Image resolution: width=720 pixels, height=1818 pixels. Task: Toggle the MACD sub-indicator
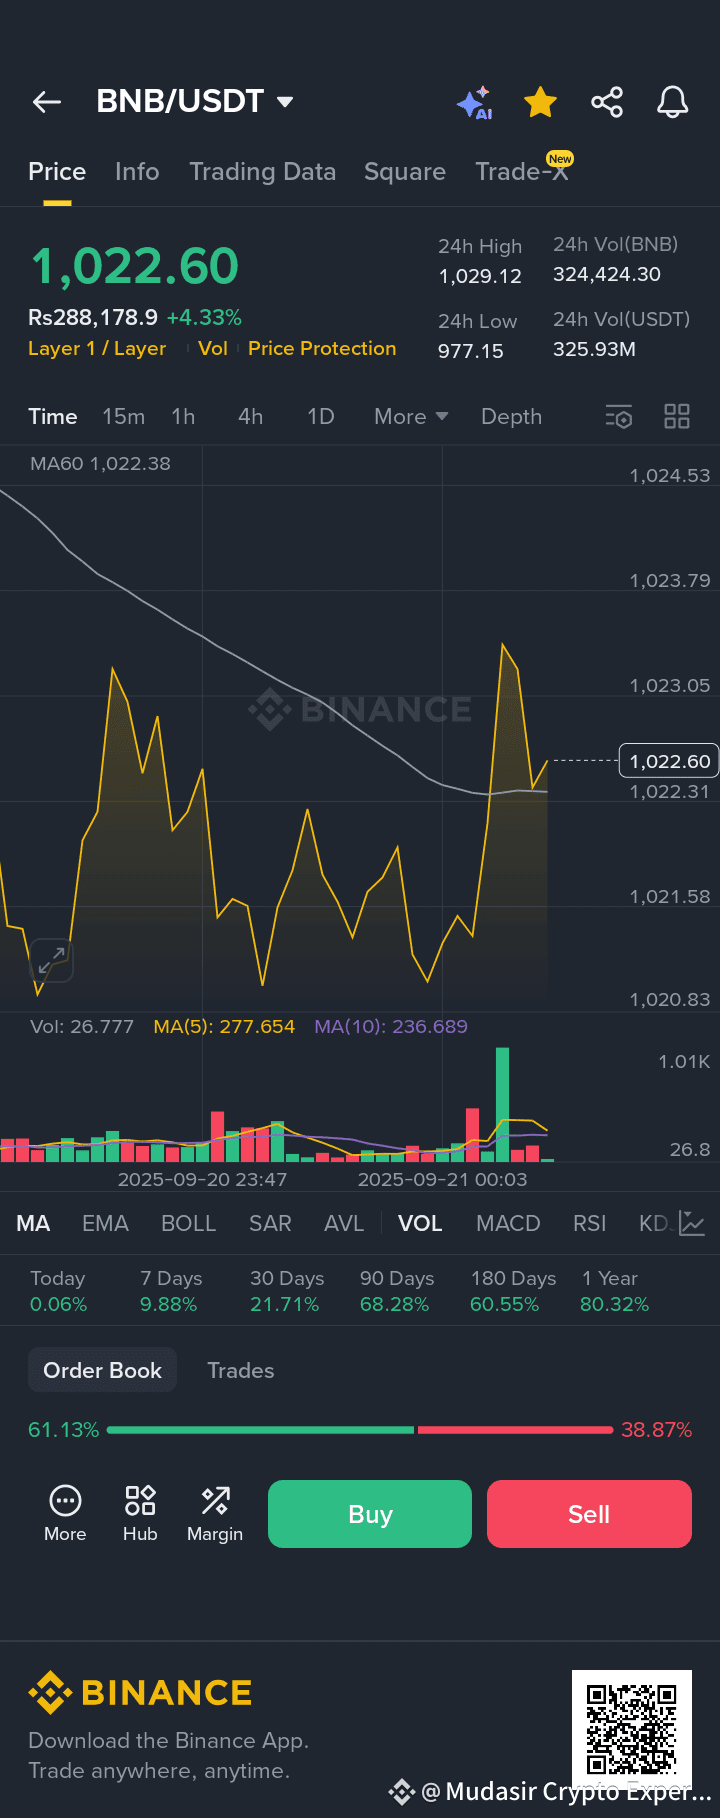[508, 1223]
